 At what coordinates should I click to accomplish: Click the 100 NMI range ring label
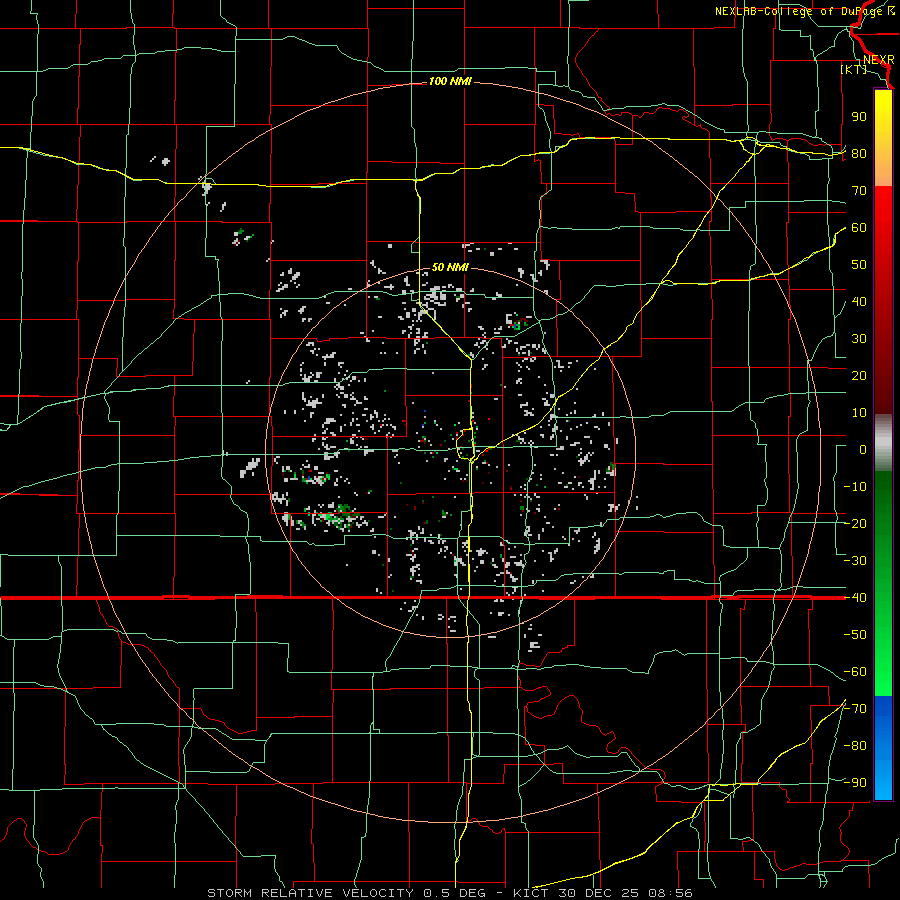click(450, 82)
